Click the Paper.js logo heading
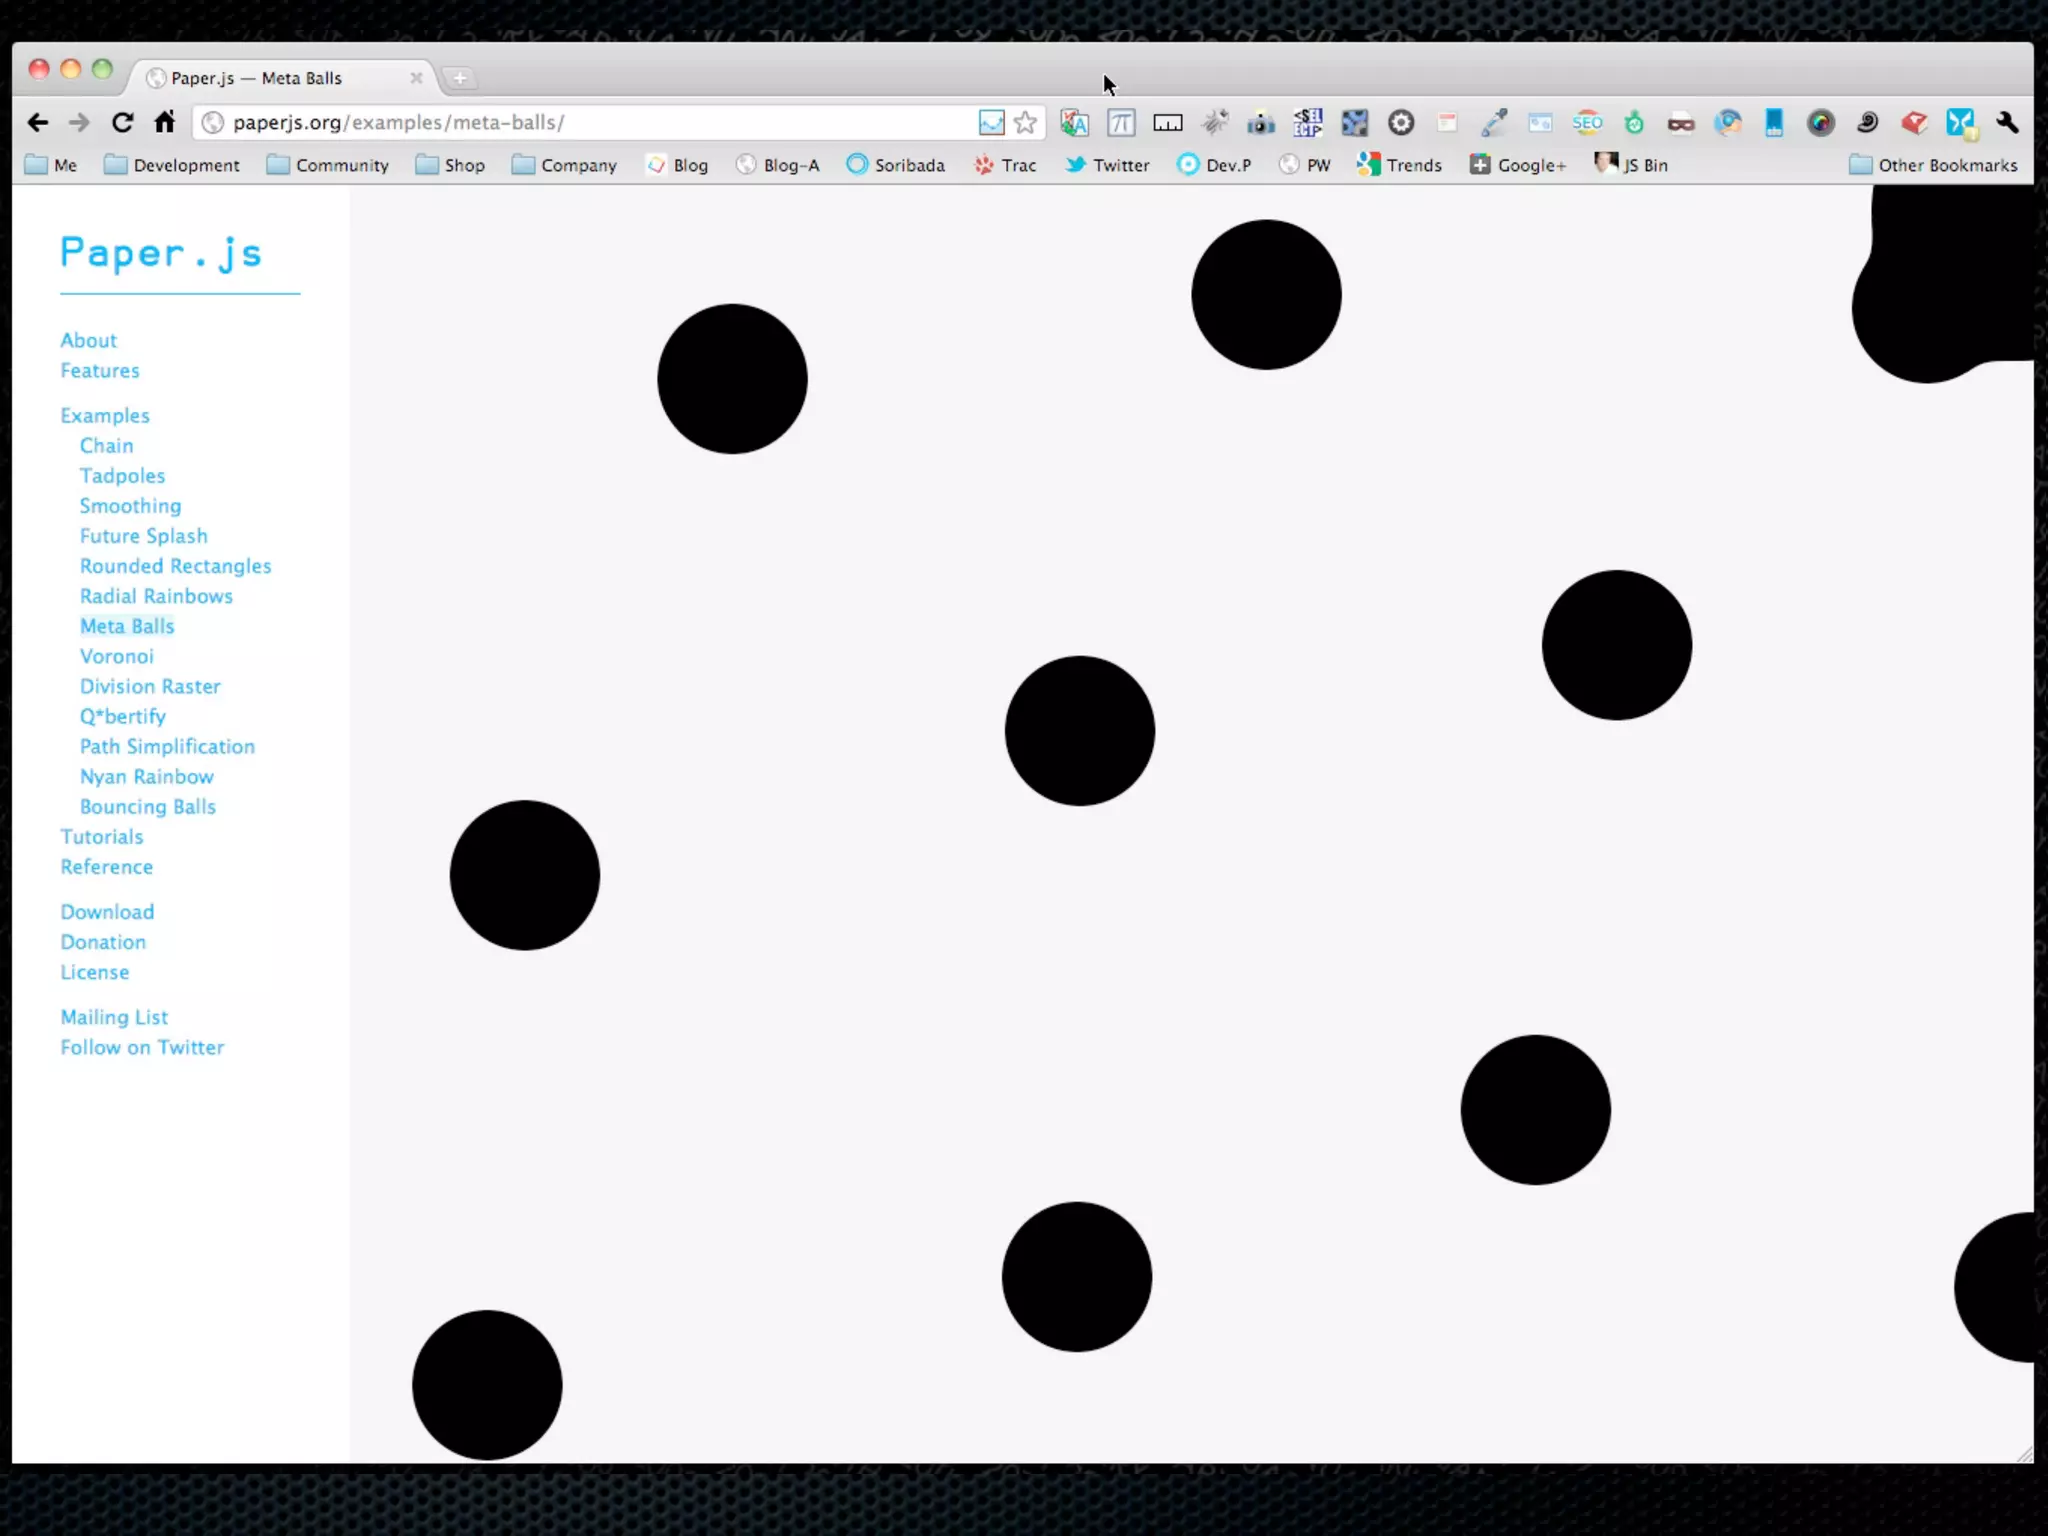 click(161, 253)
